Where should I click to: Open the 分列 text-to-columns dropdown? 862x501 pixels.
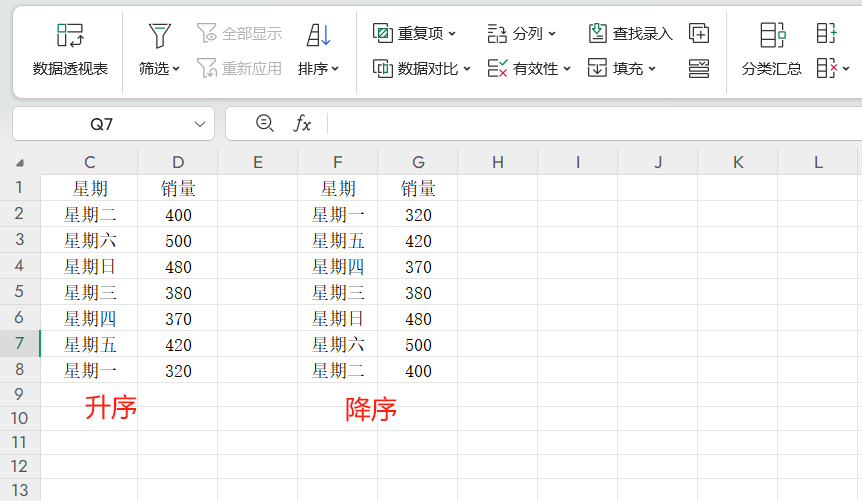tap(522, 33)
